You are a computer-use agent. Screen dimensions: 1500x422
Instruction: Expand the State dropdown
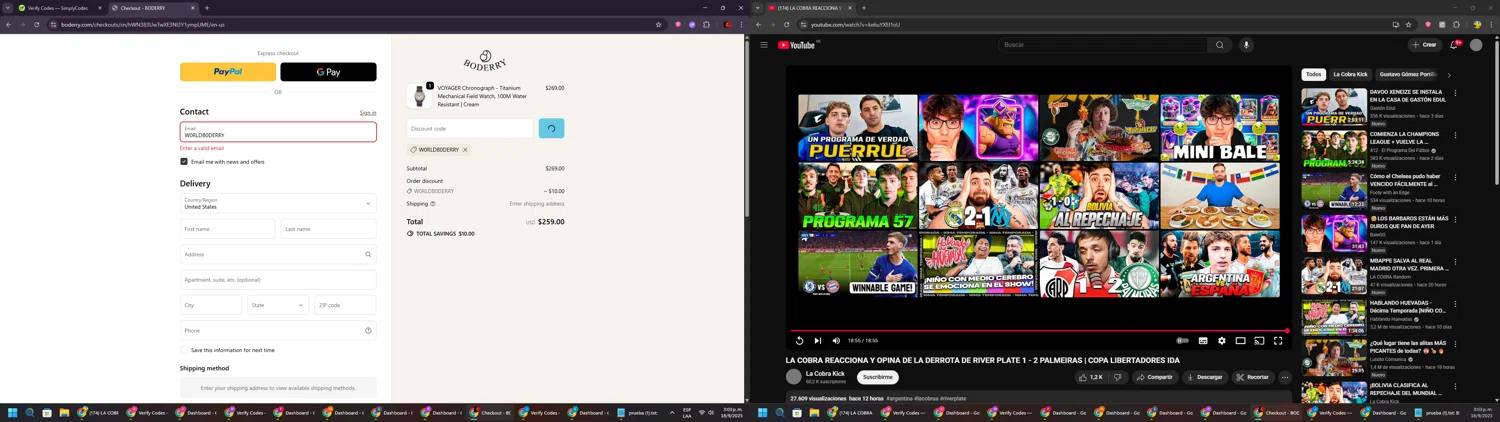[278, 305]
